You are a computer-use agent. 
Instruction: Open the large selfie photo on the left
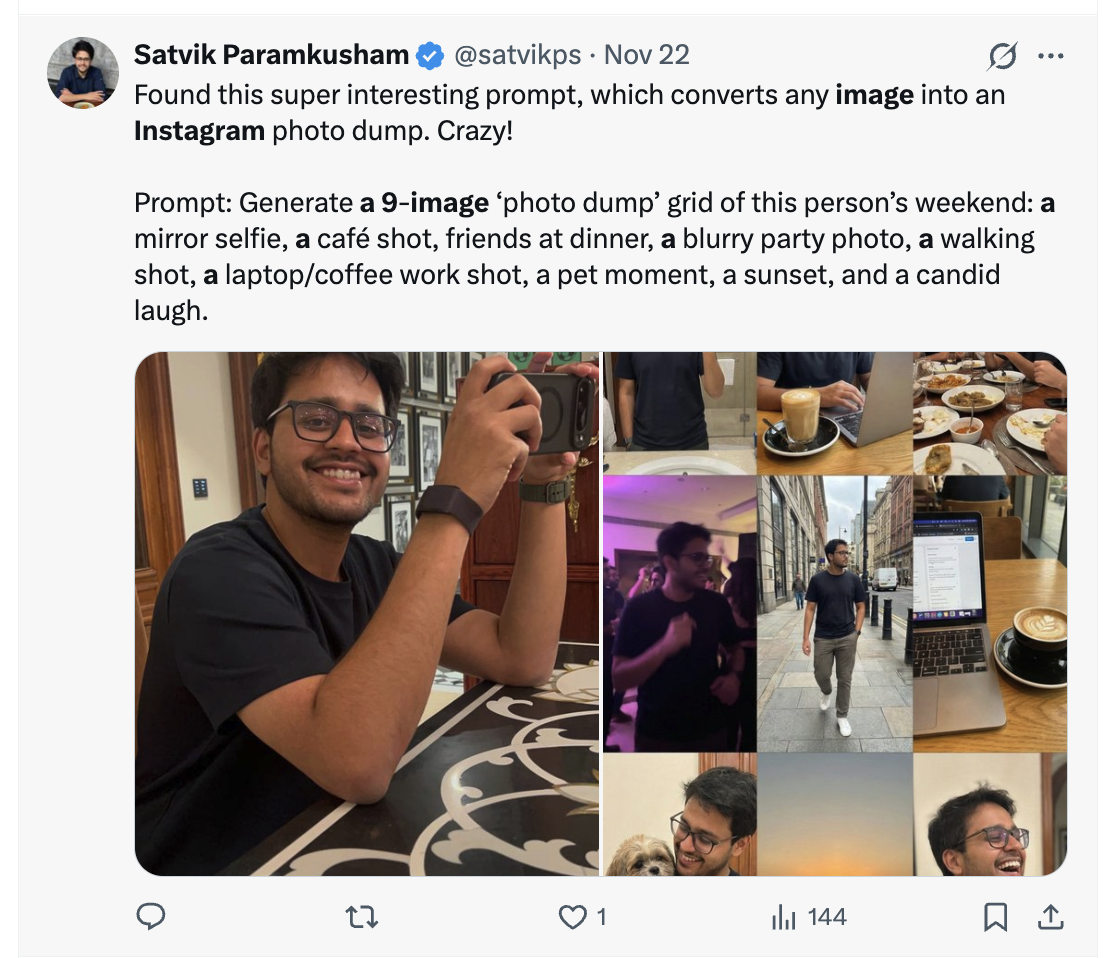pos(367,613)
